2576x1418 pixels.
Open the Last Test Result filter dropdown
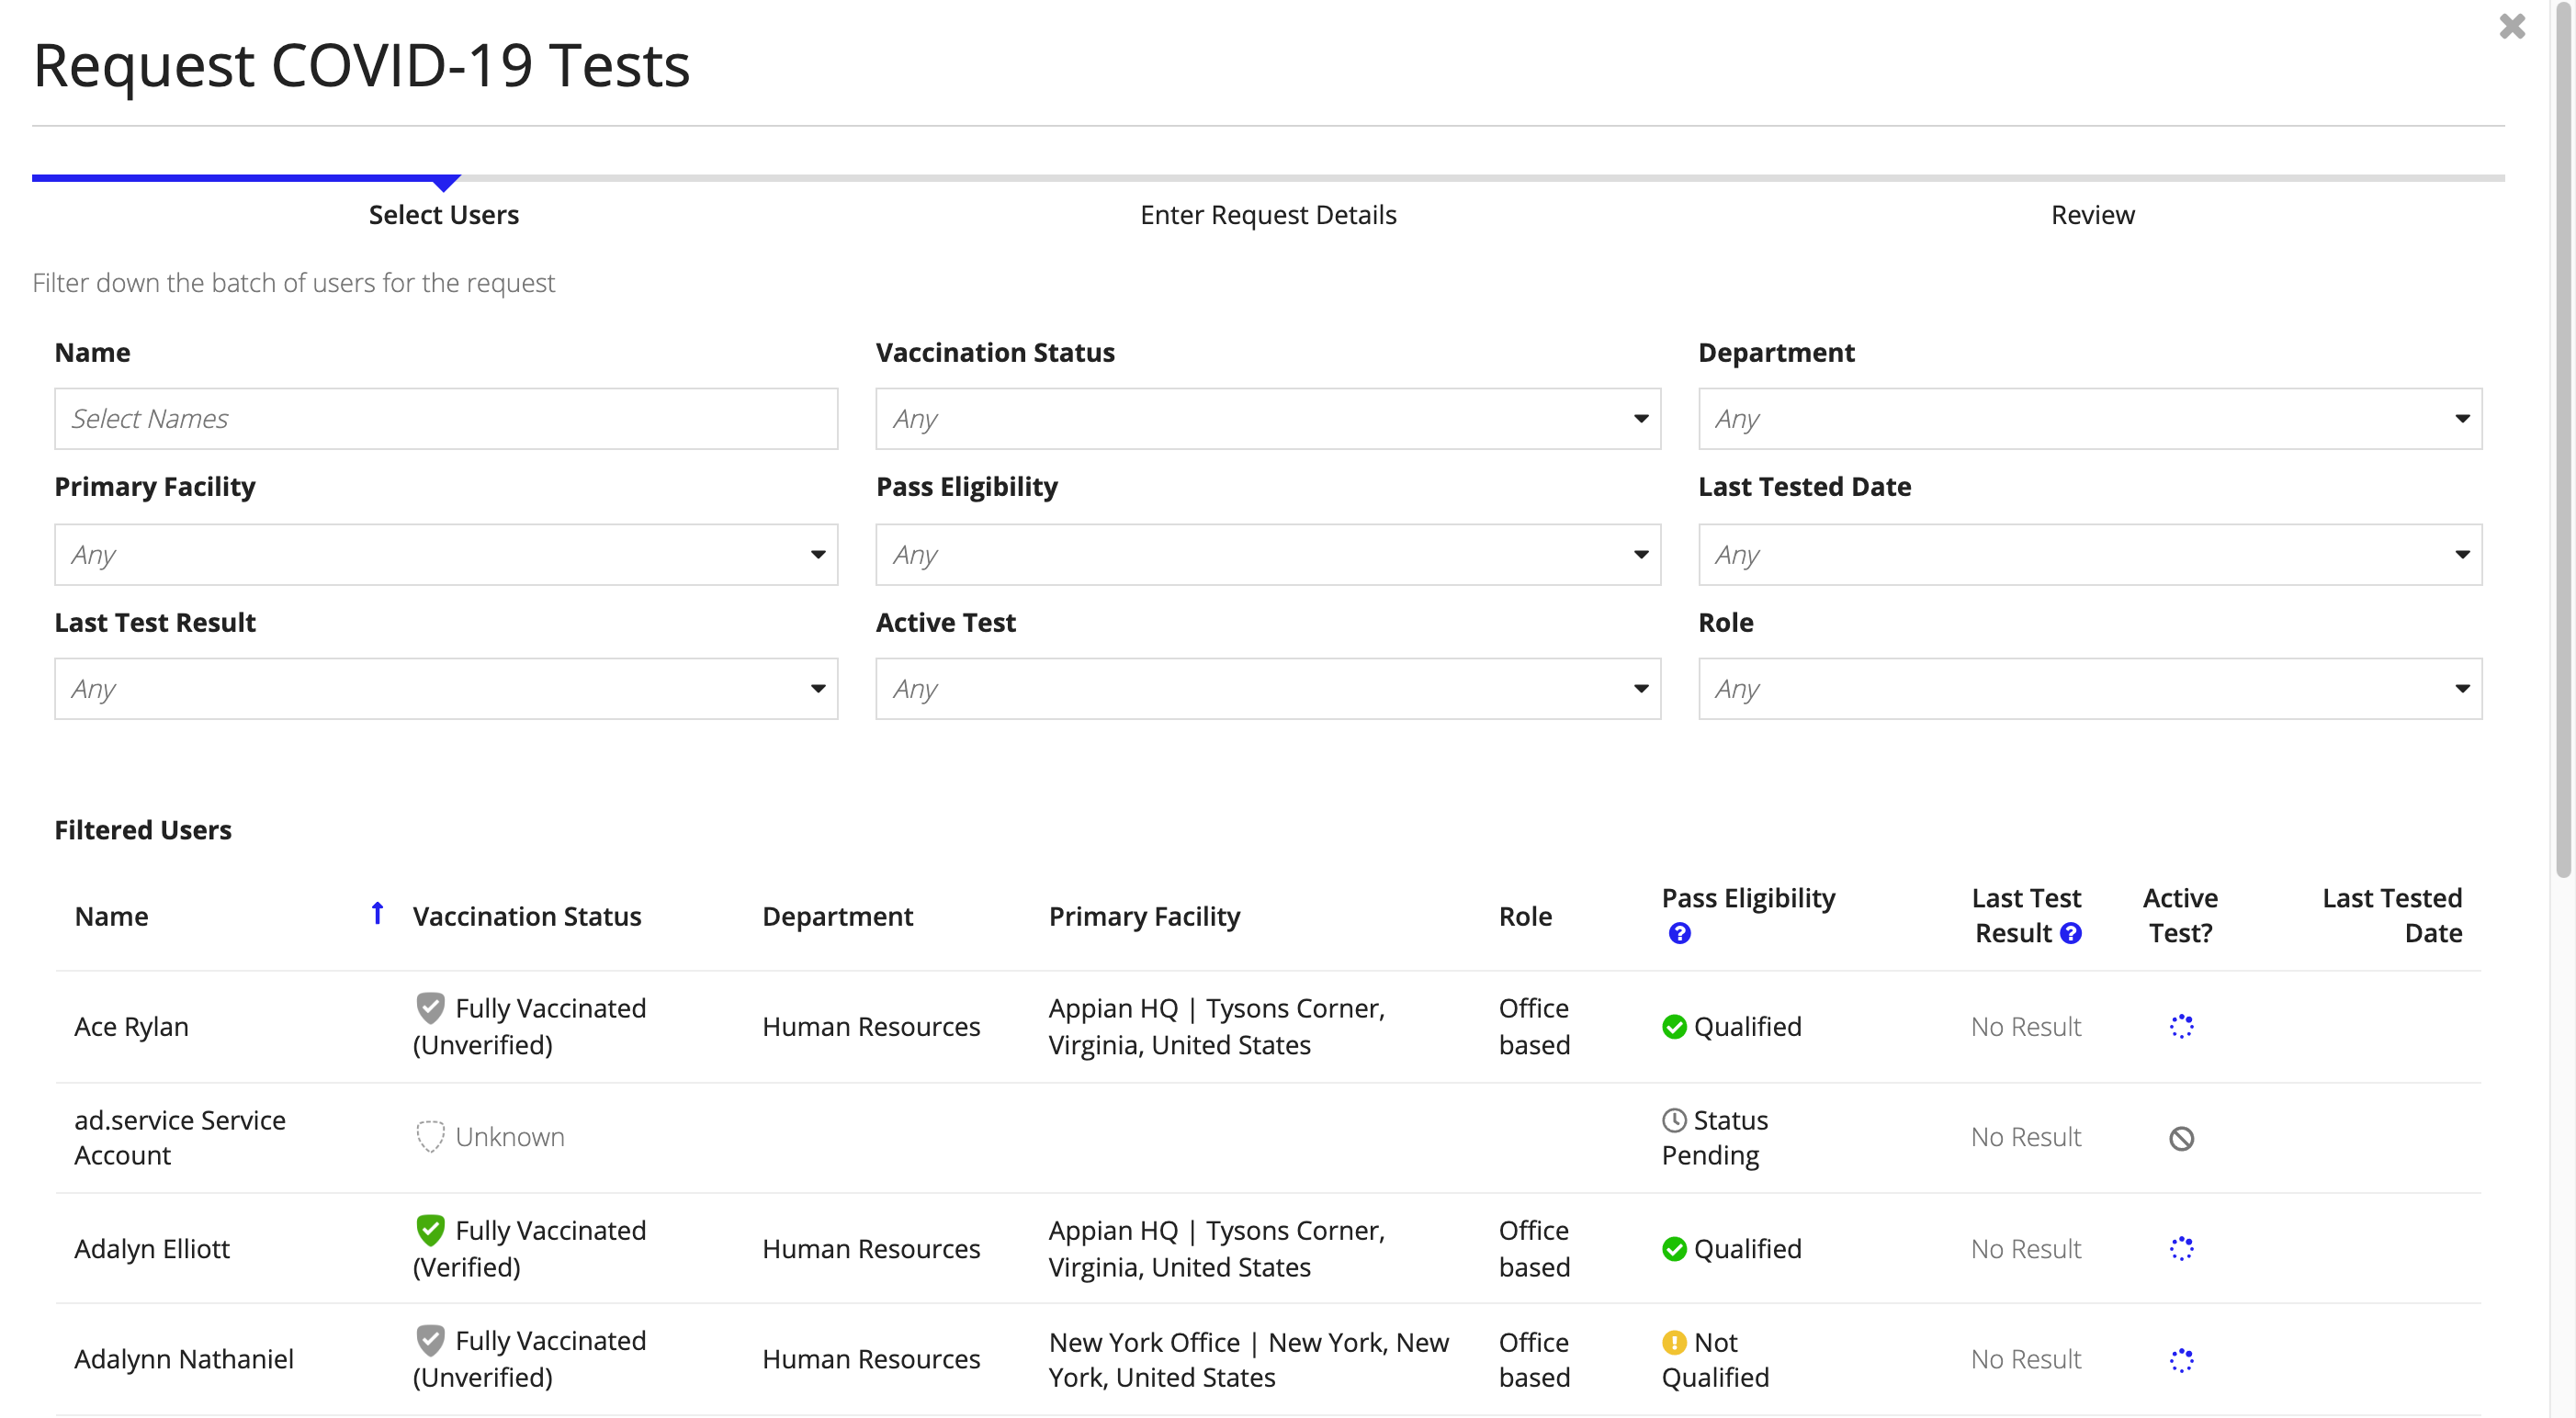point(446,688)
